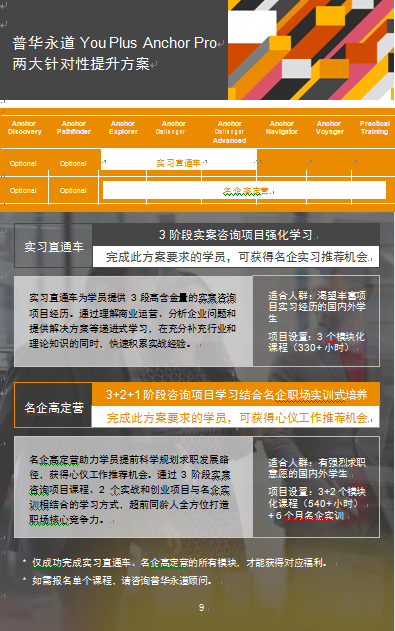Select the 'Anchor Discovery' table header cell
This screenshot has height=631, width=395.
tap(24, 128)
